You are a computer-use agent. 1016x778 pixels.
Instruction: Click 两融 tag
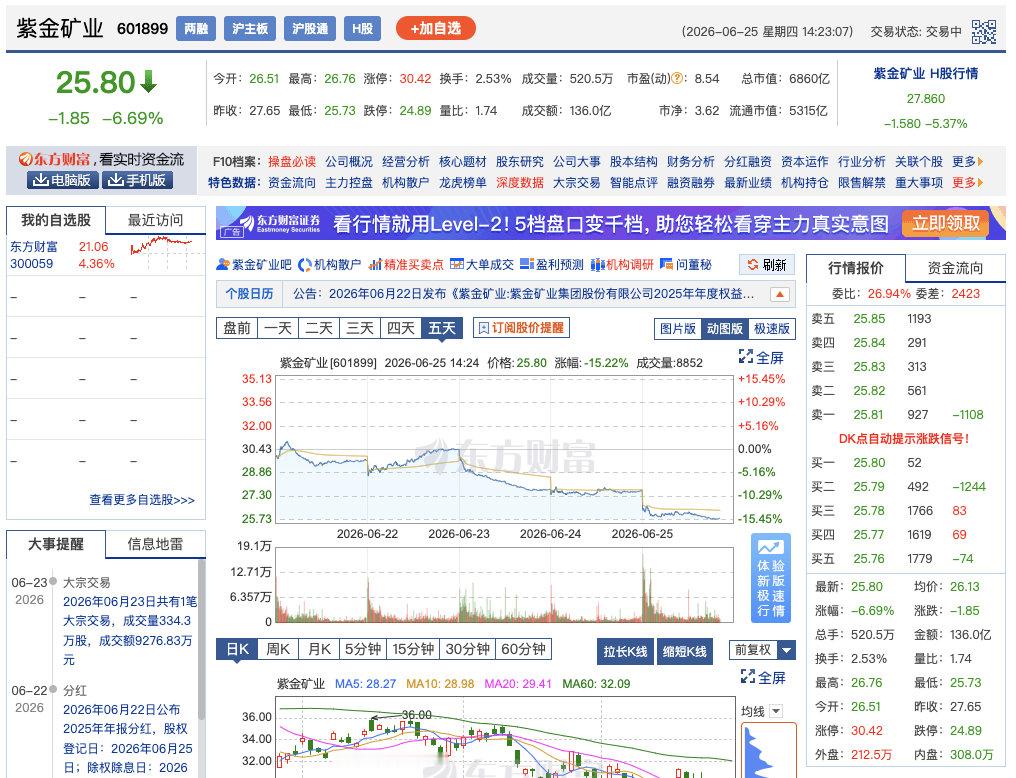[x=196, y=29]
